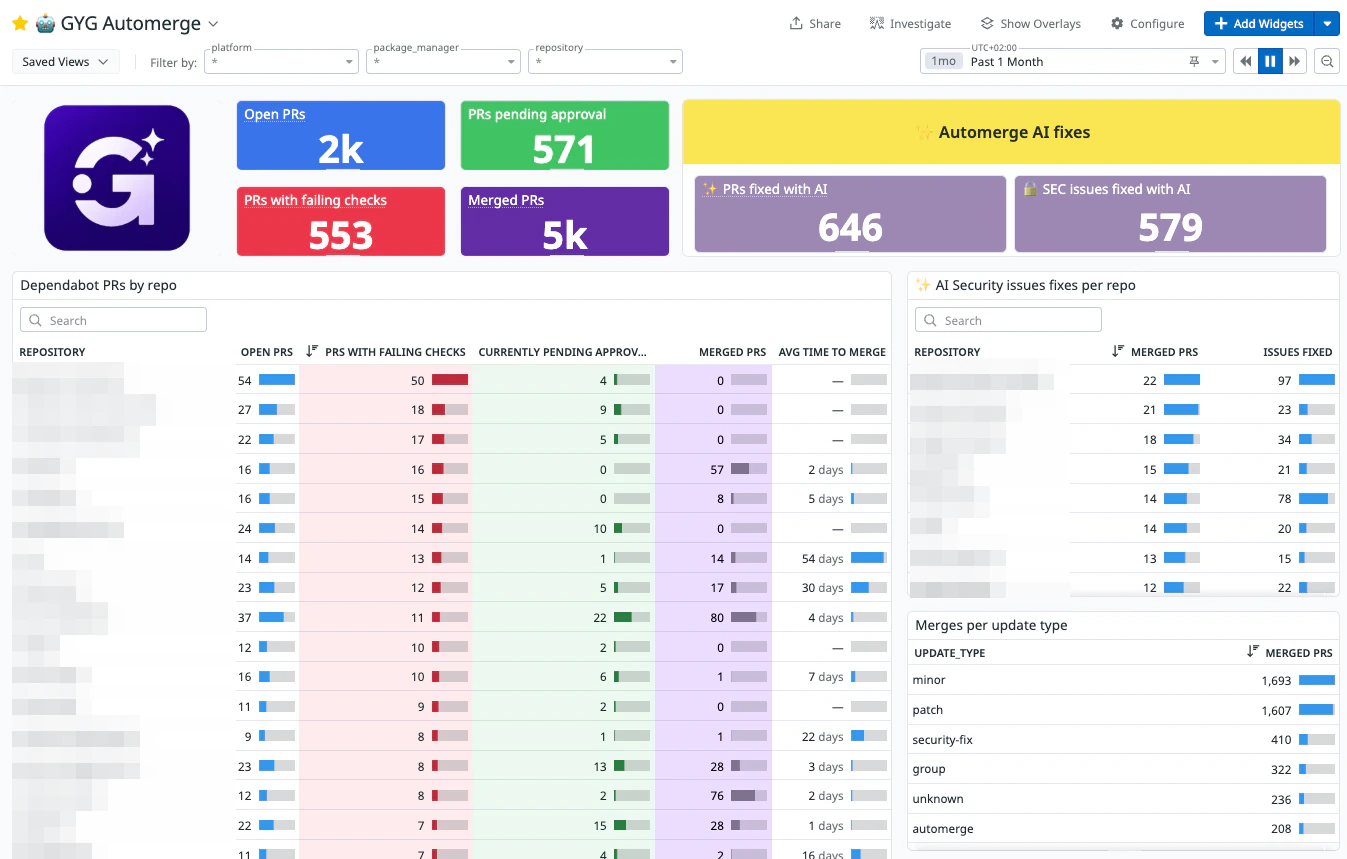Step forward in time with fast-forward icon
The height and width of the screenshot is (859, 1347).
1295,61
